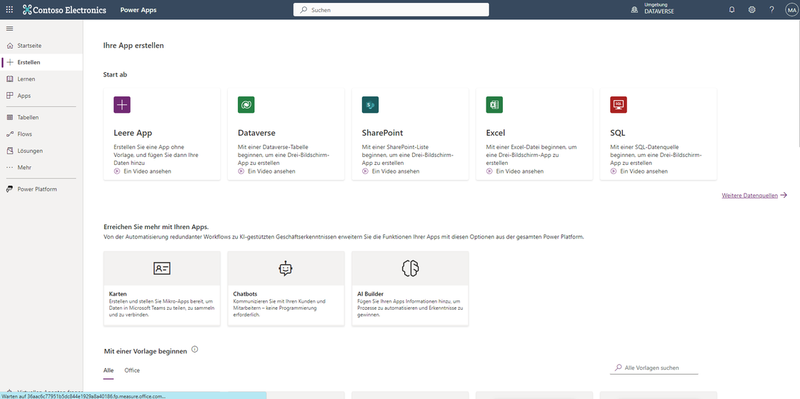The width and height of the screenshot is (800, 399).
Task: Watch the video on SharePoint card
Action: 390,171
